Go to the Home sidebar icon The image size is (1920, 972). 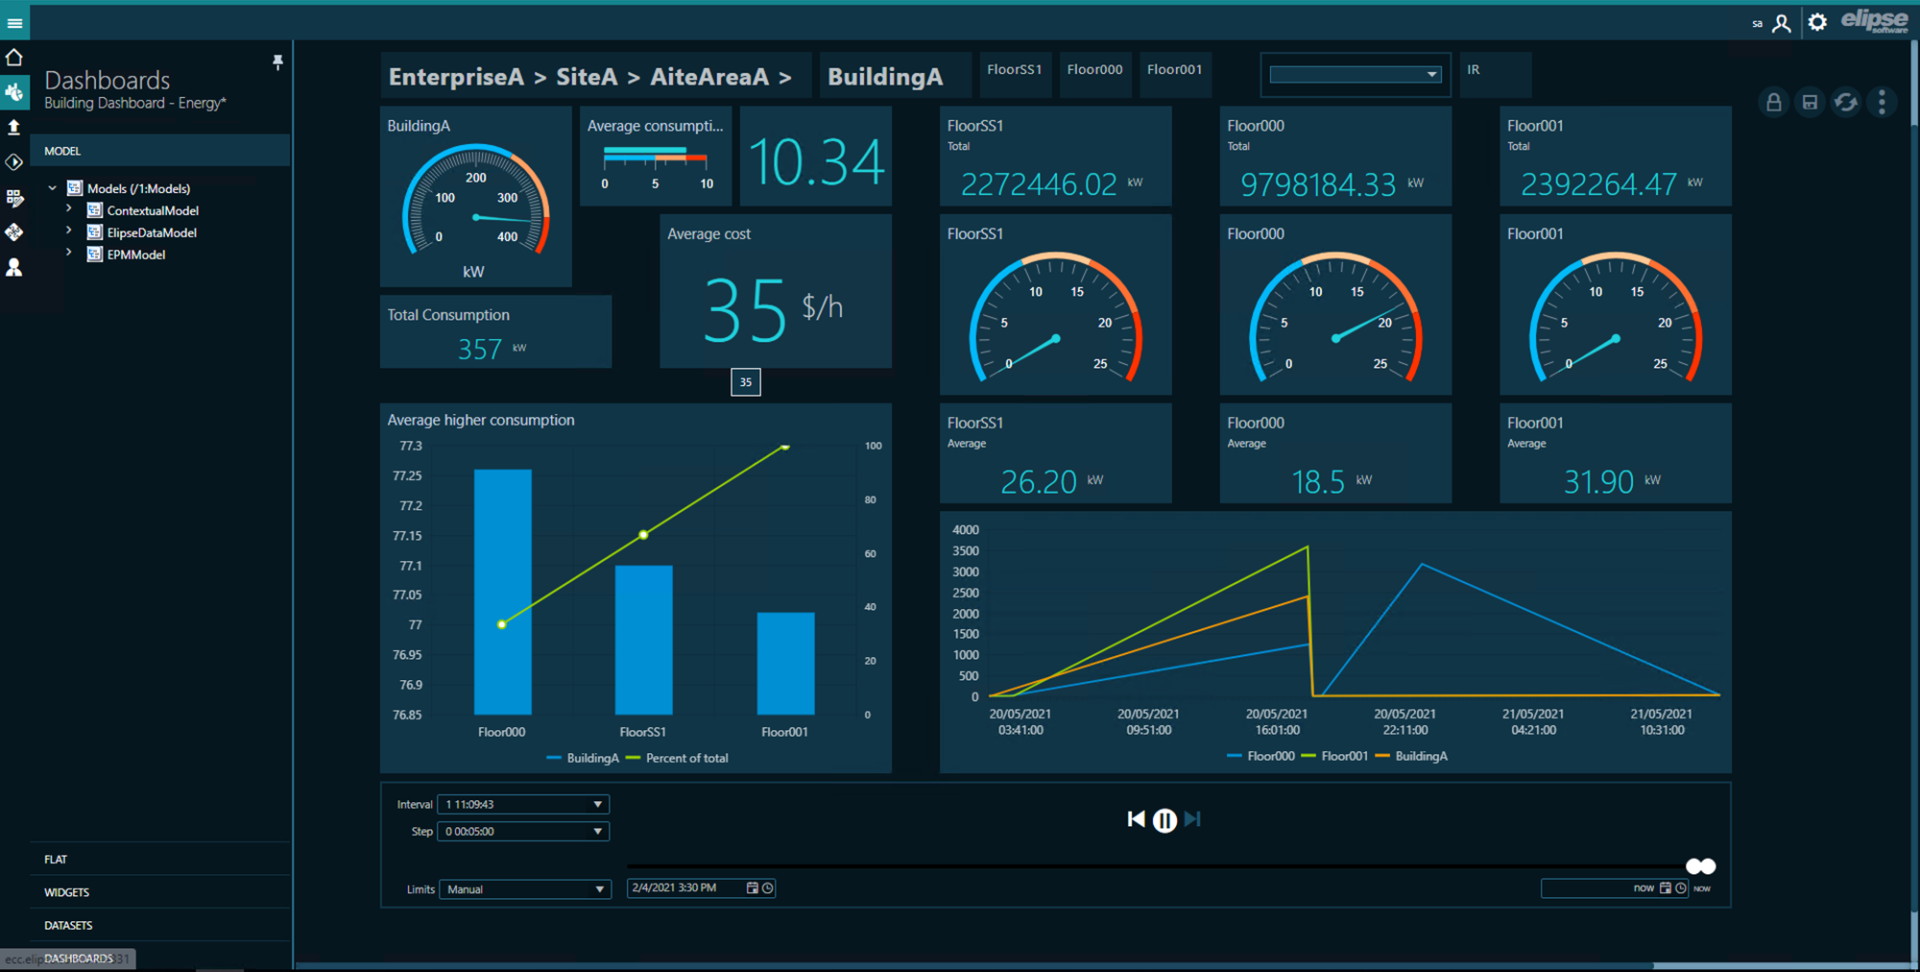tap(14, 58)
